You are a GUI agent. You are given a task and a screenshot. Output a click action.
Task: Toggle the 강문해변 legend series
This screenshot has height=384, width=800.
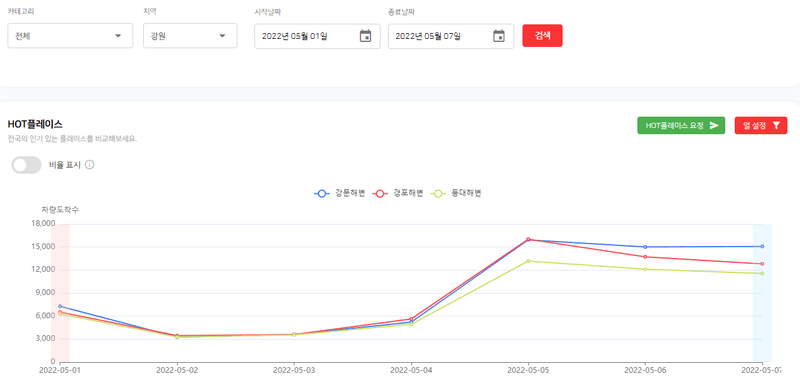(x=339, y=193)
